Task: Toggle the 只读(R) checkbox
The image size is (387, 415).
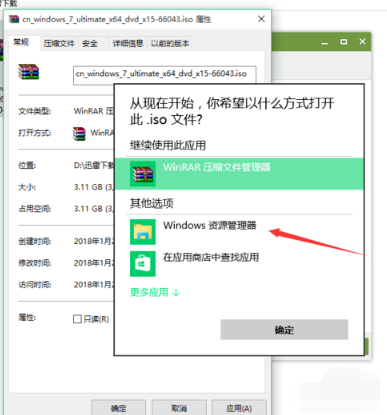Action: pos(77,319)
